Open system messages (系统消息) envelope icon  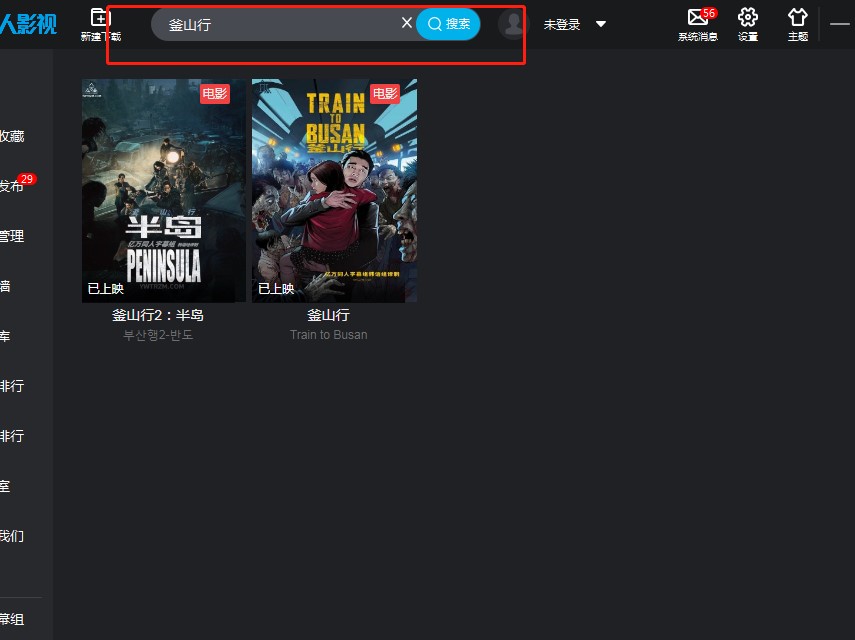[698, 25]
